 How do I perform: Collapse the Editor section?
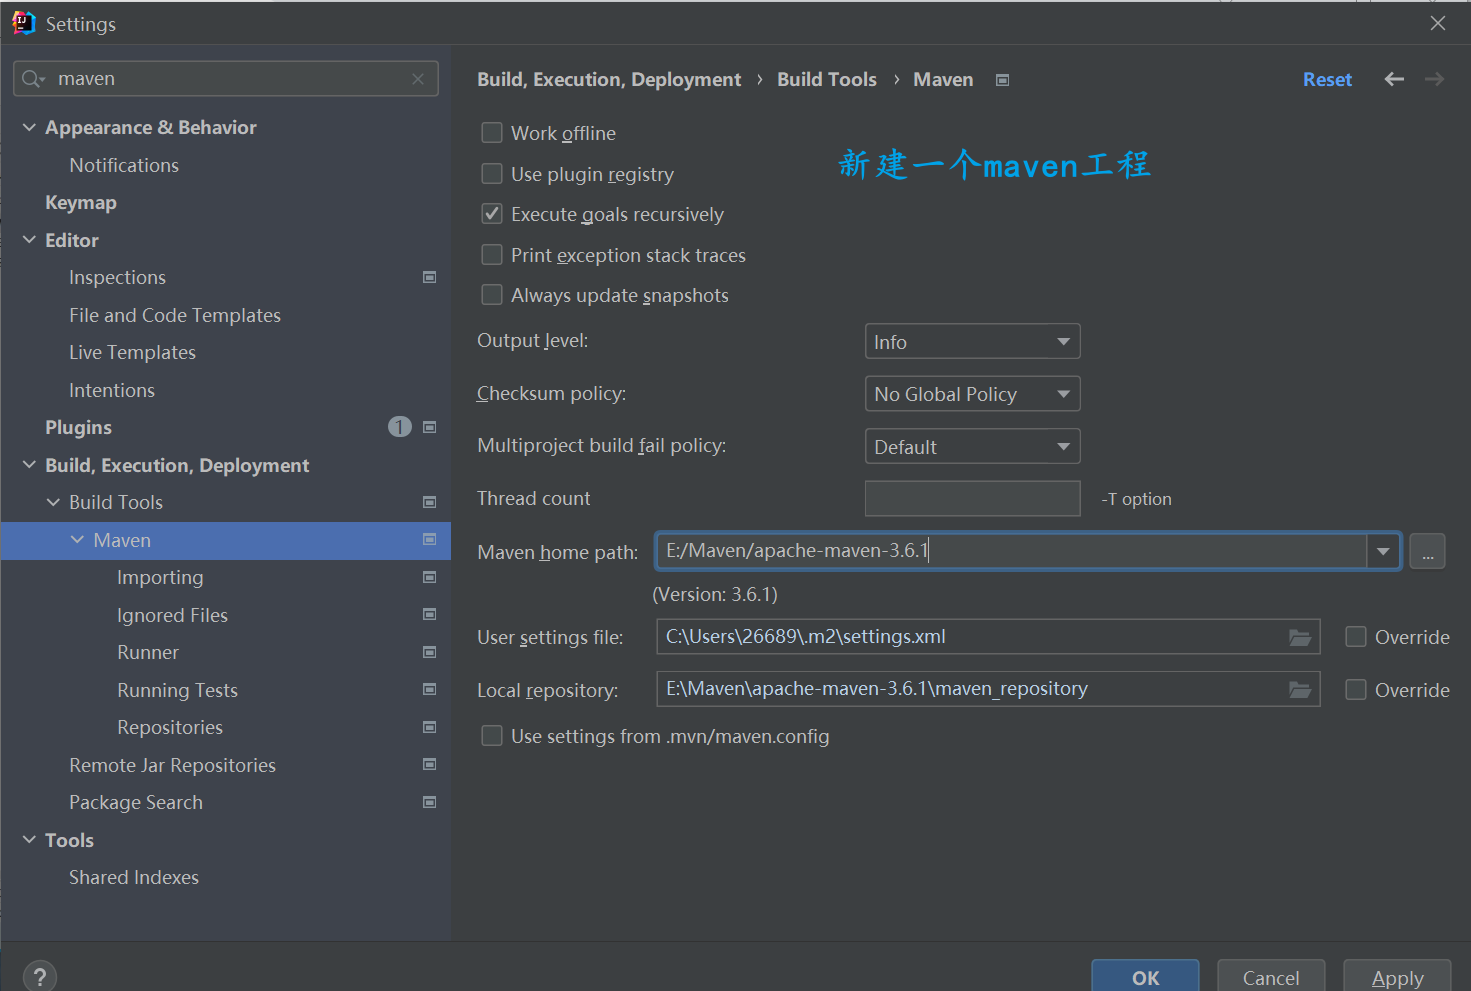click(29, 240)
